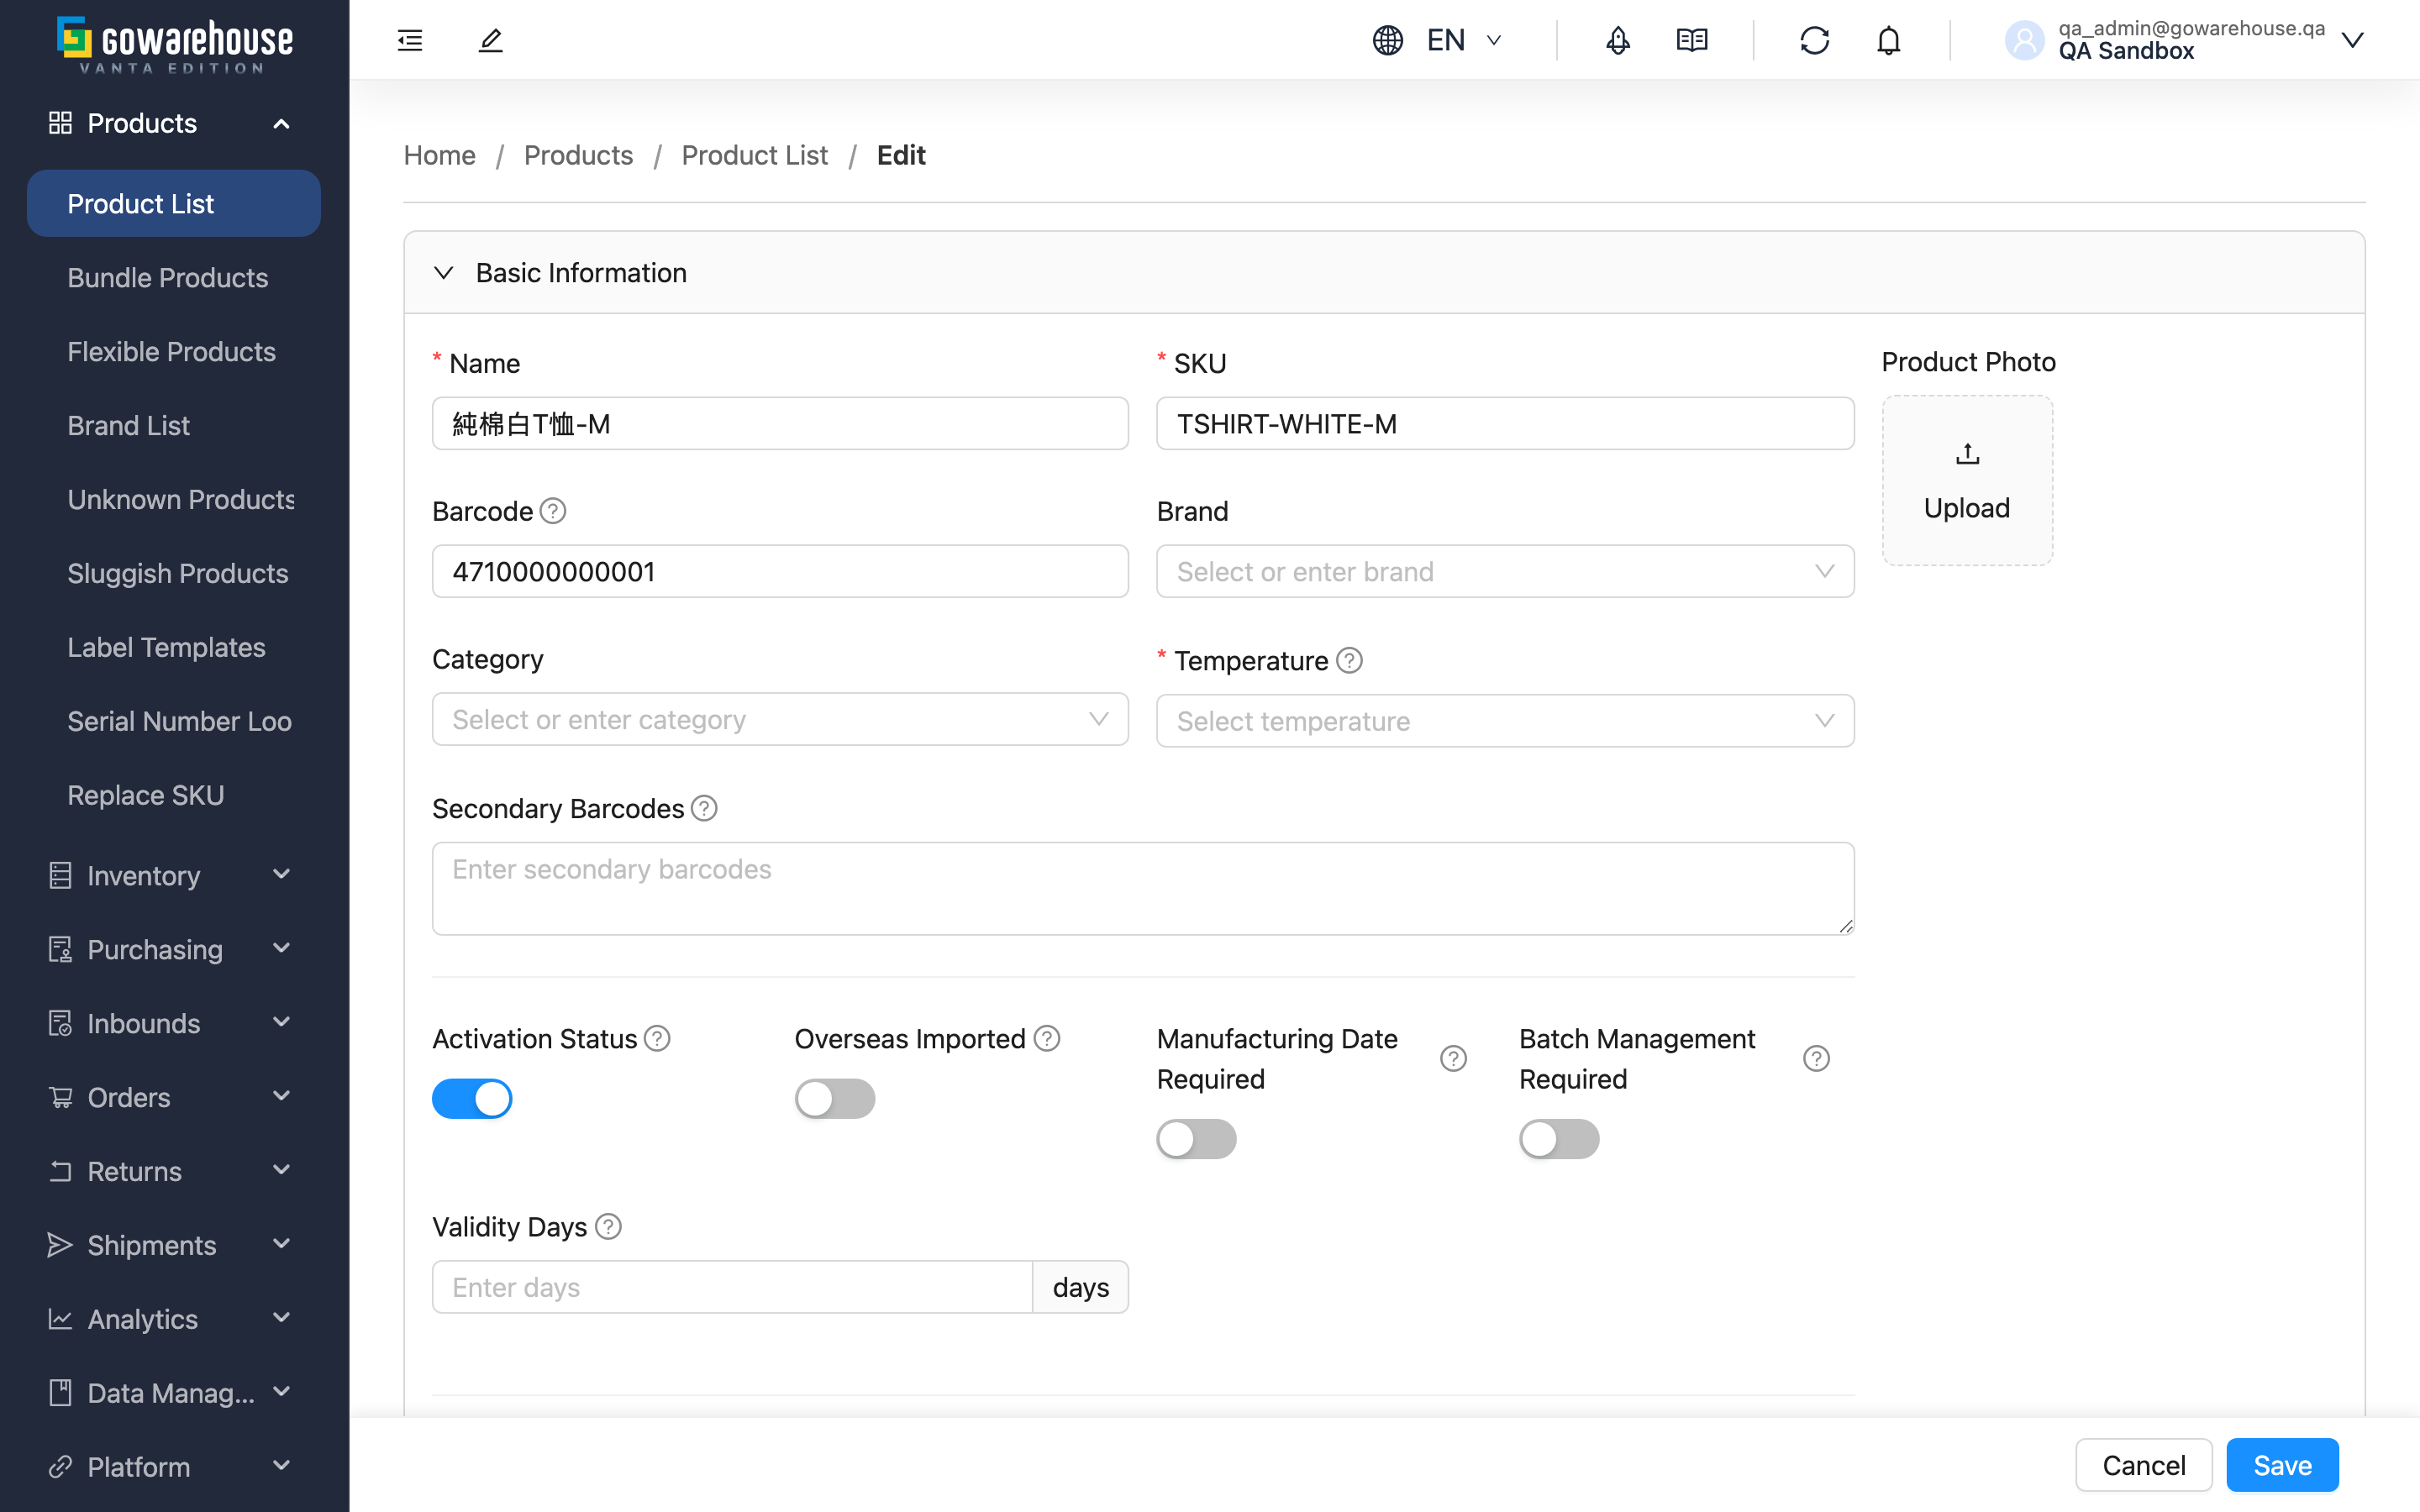Click the pencil edit icon in header
Image resolution: width=2420 pixels, height=1512 pixels.
[x=490, y=40]
